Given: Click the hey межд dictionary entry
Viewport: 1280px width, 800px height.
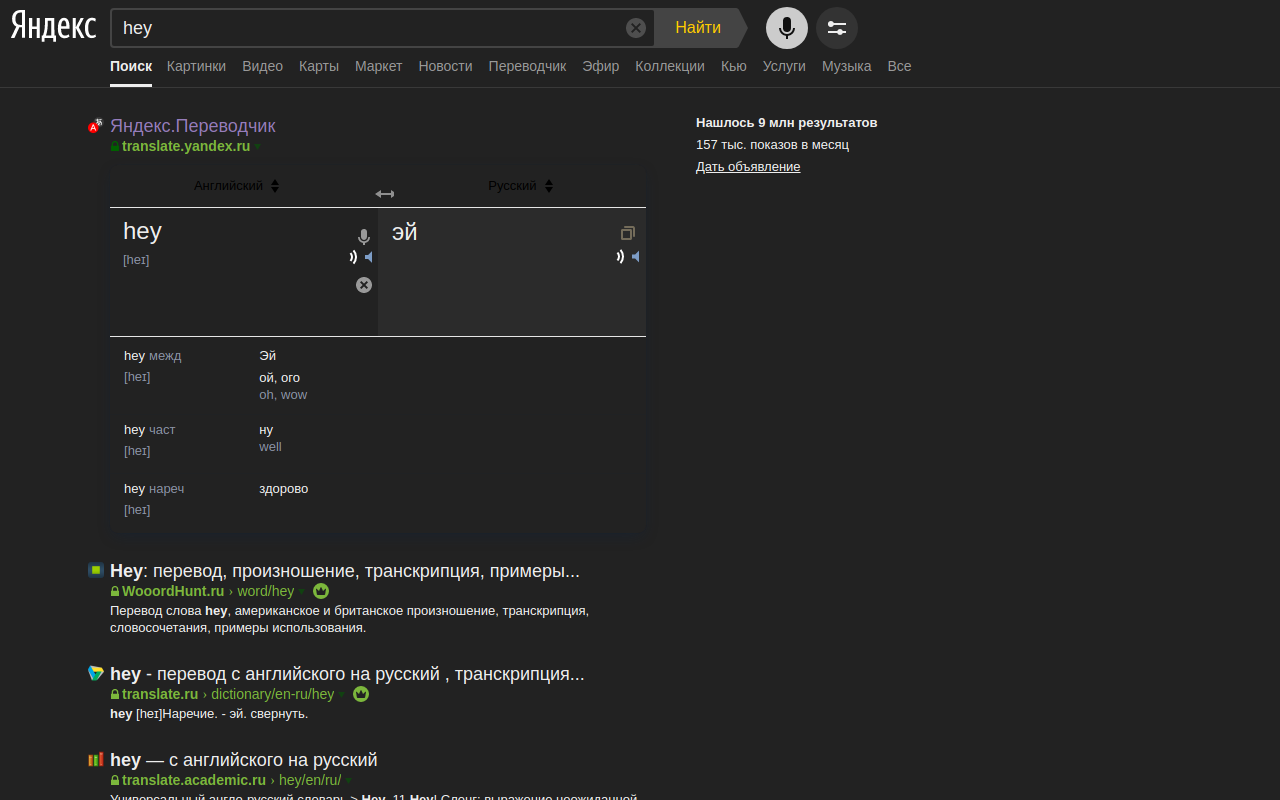Looking at the screenshot, I should pos(152,356).
